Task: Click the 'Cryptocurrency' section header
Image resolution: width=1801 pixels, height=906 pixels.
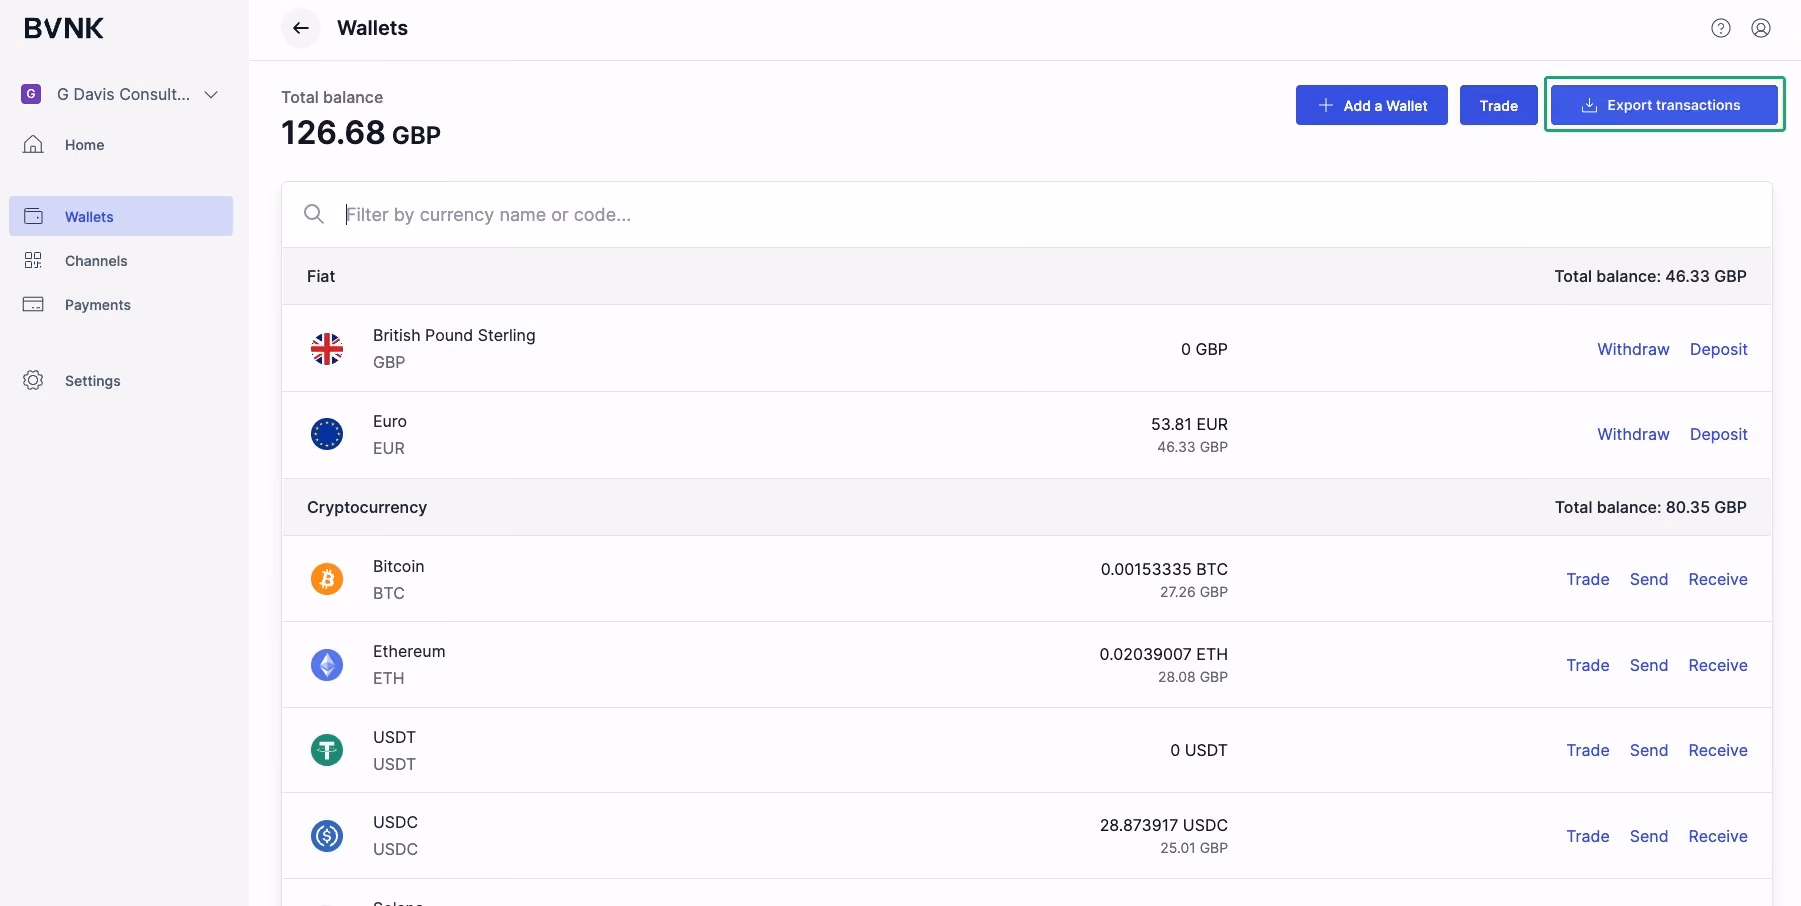Action: [367, 507]
